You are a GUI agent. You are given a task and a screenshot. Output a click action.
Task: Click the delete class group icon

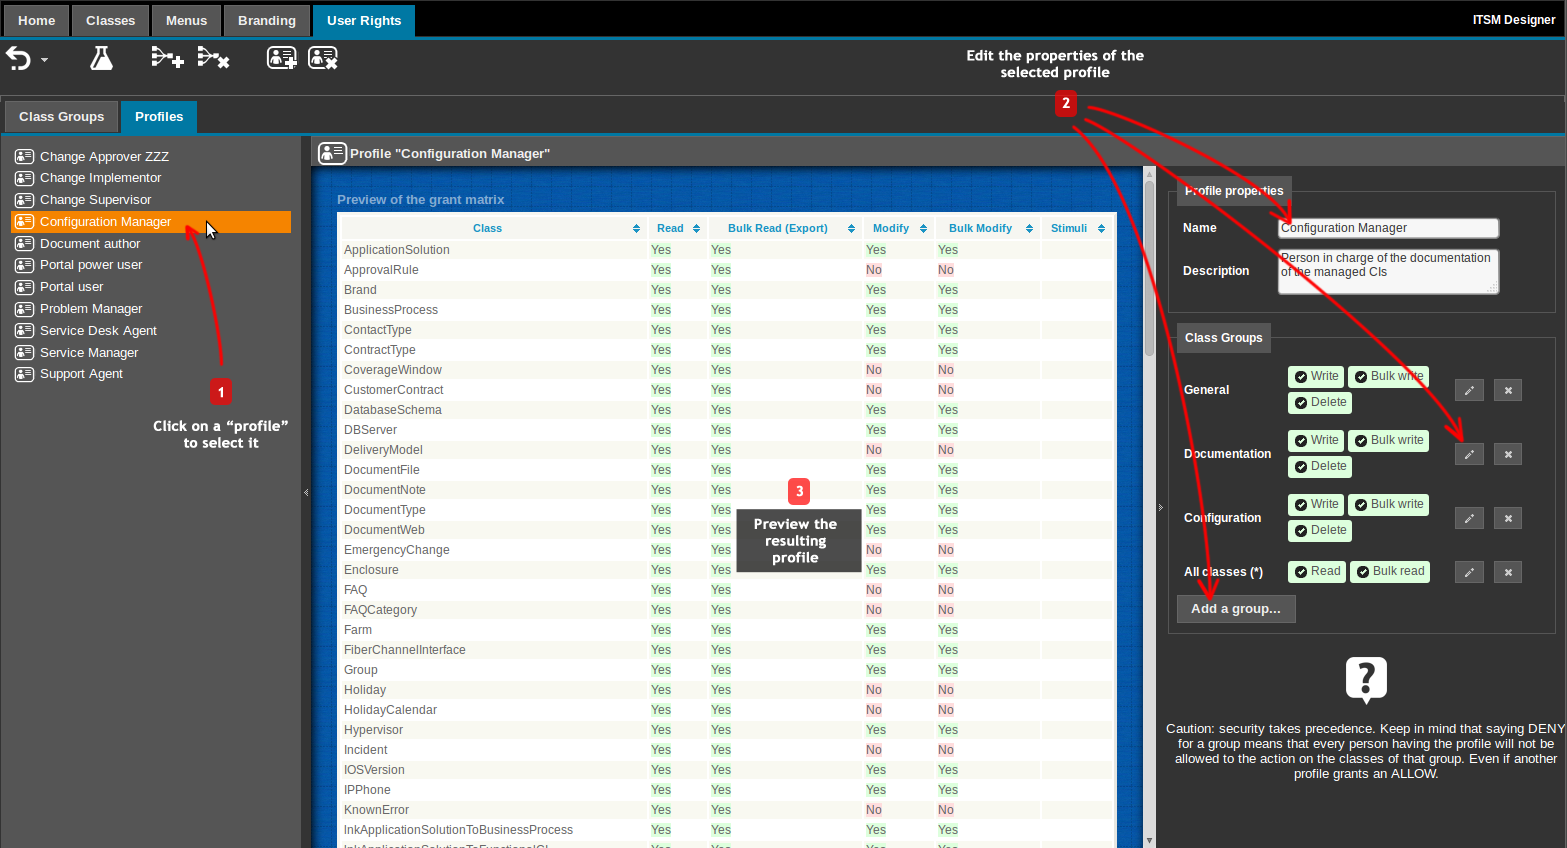click(213, 58)
